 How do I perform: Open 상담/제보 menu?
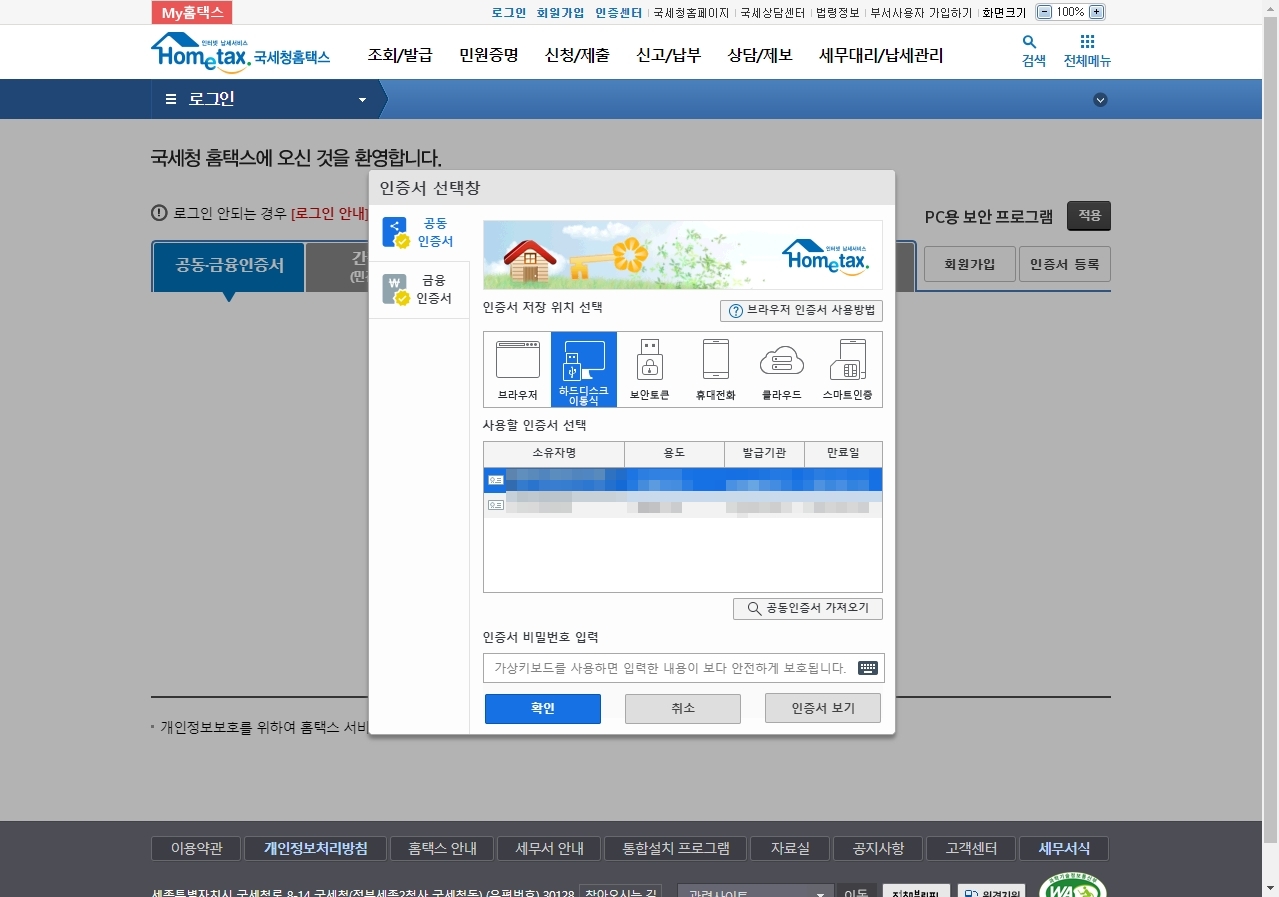click(x=760, y=55)
